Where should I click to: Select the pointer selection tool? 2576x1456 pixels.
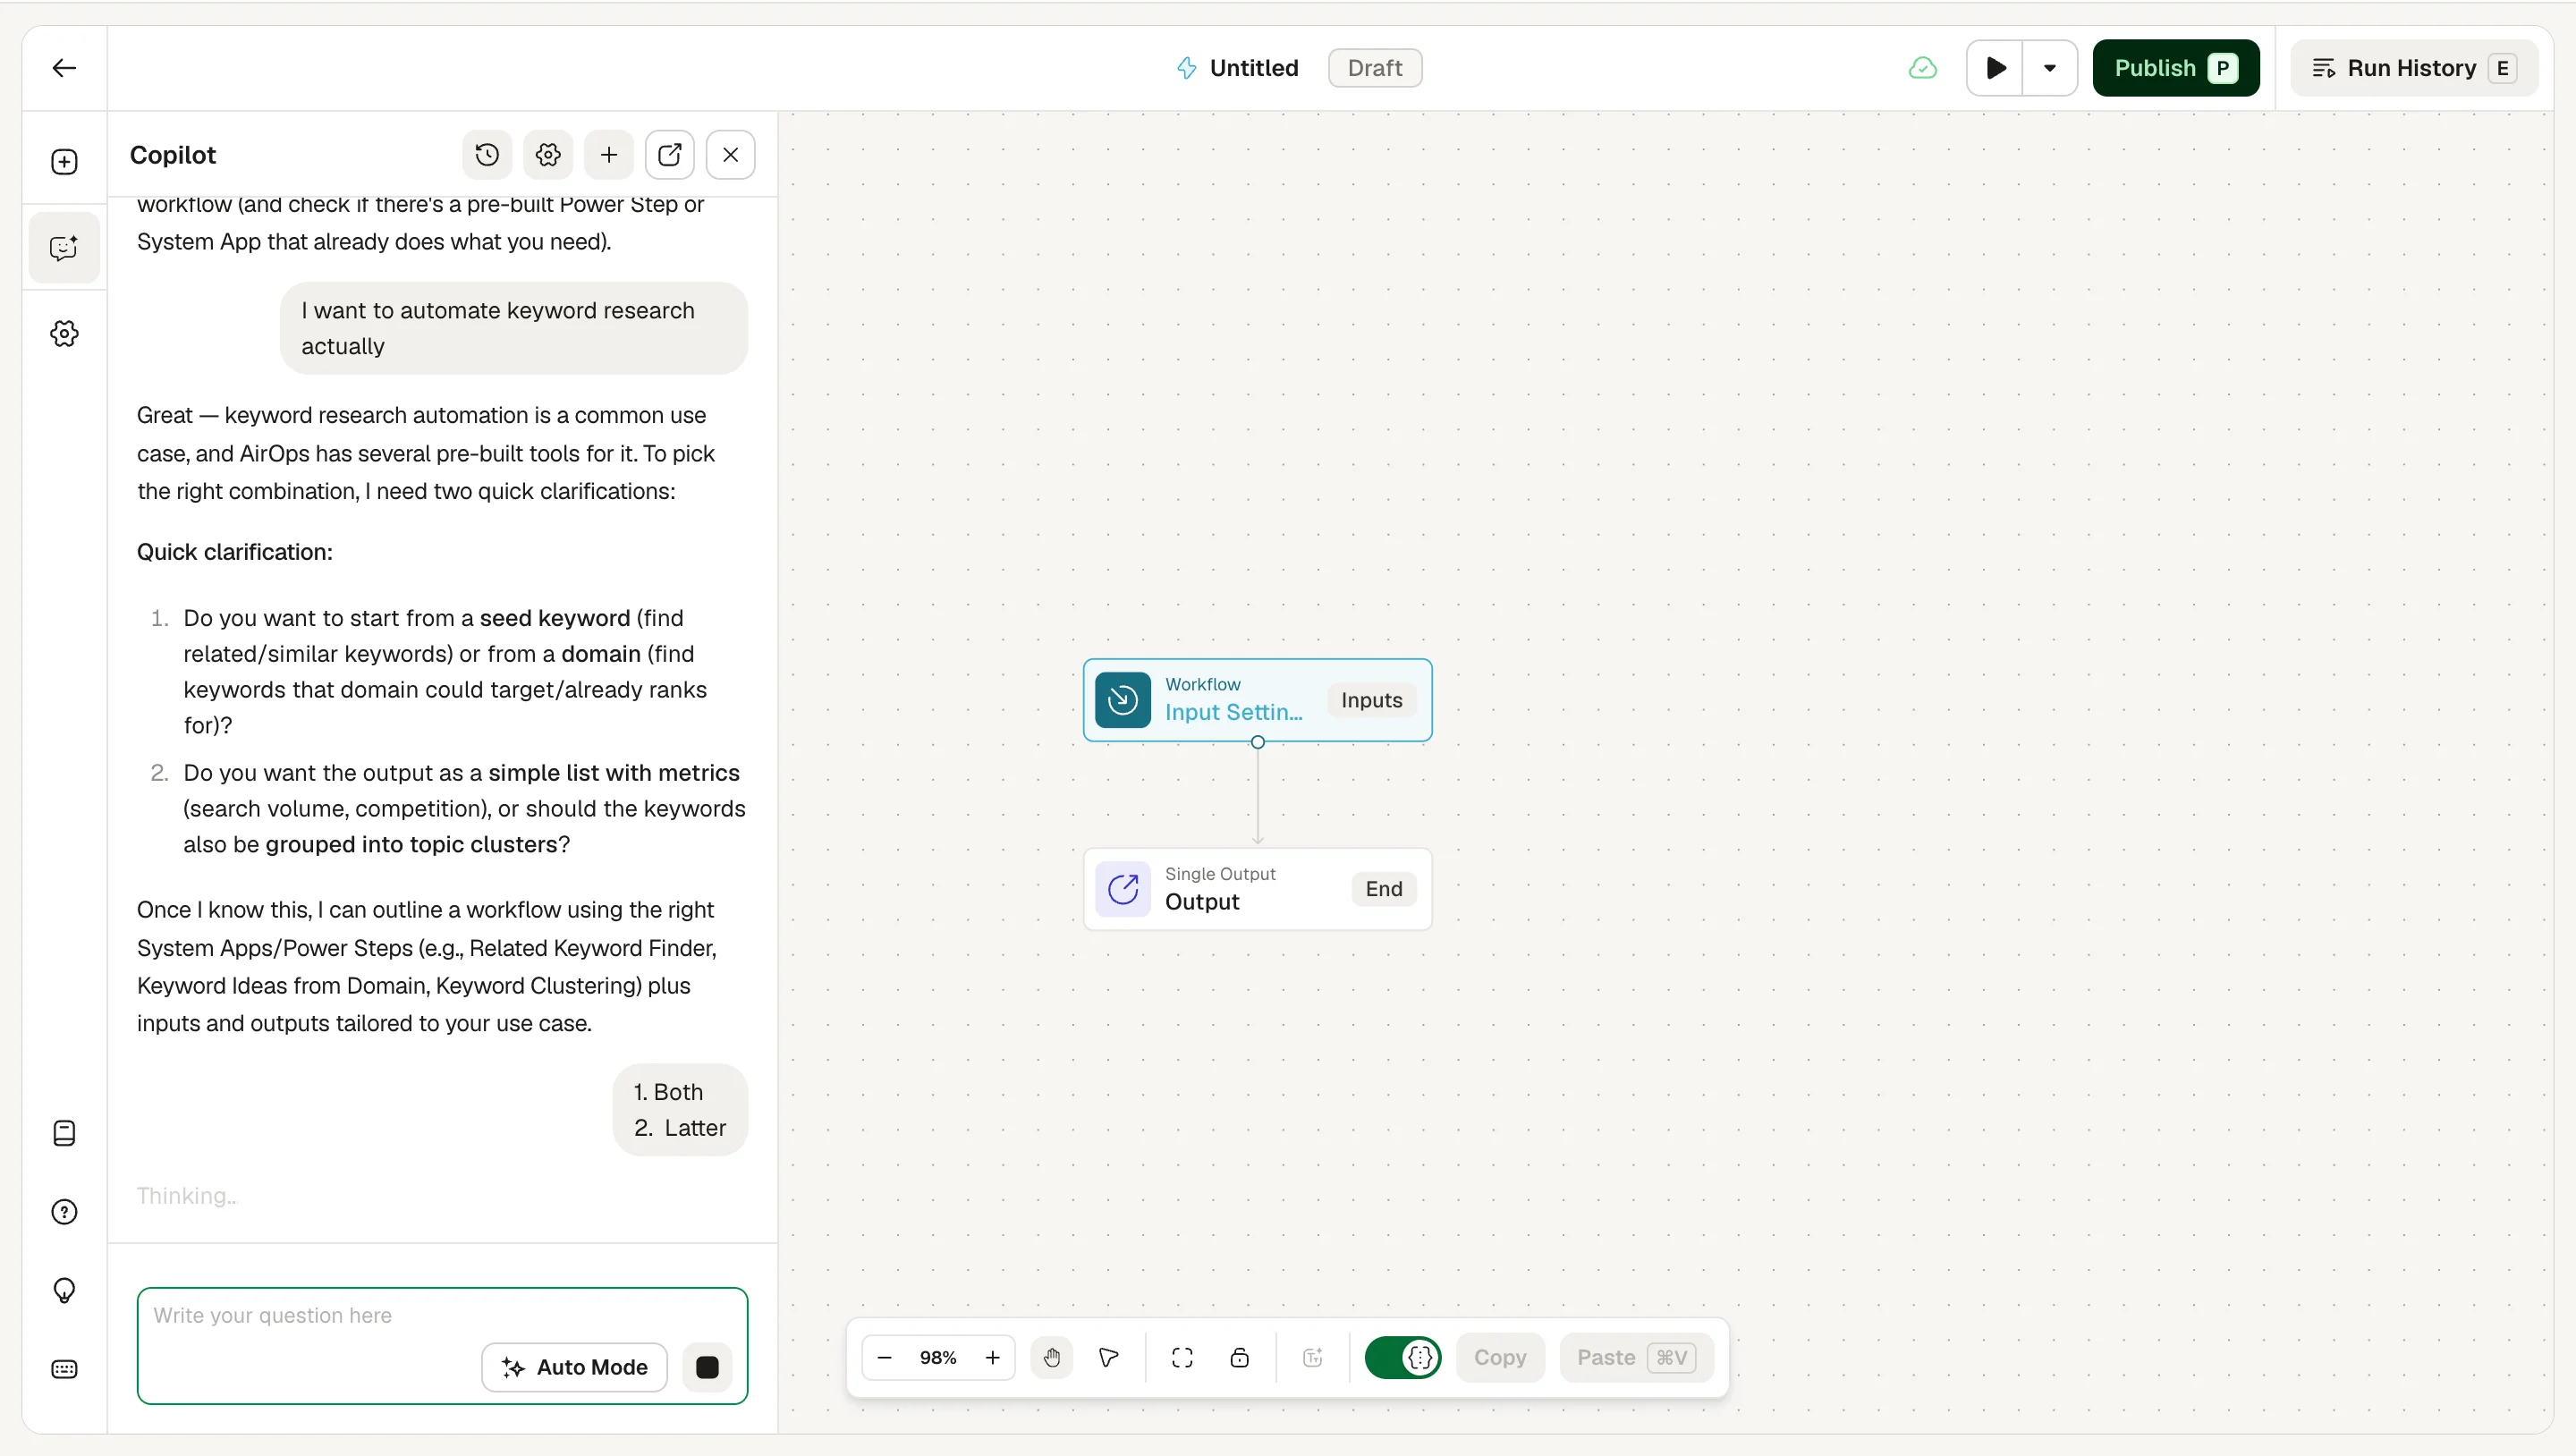pyautogui.click(x=1108, y=1358)
